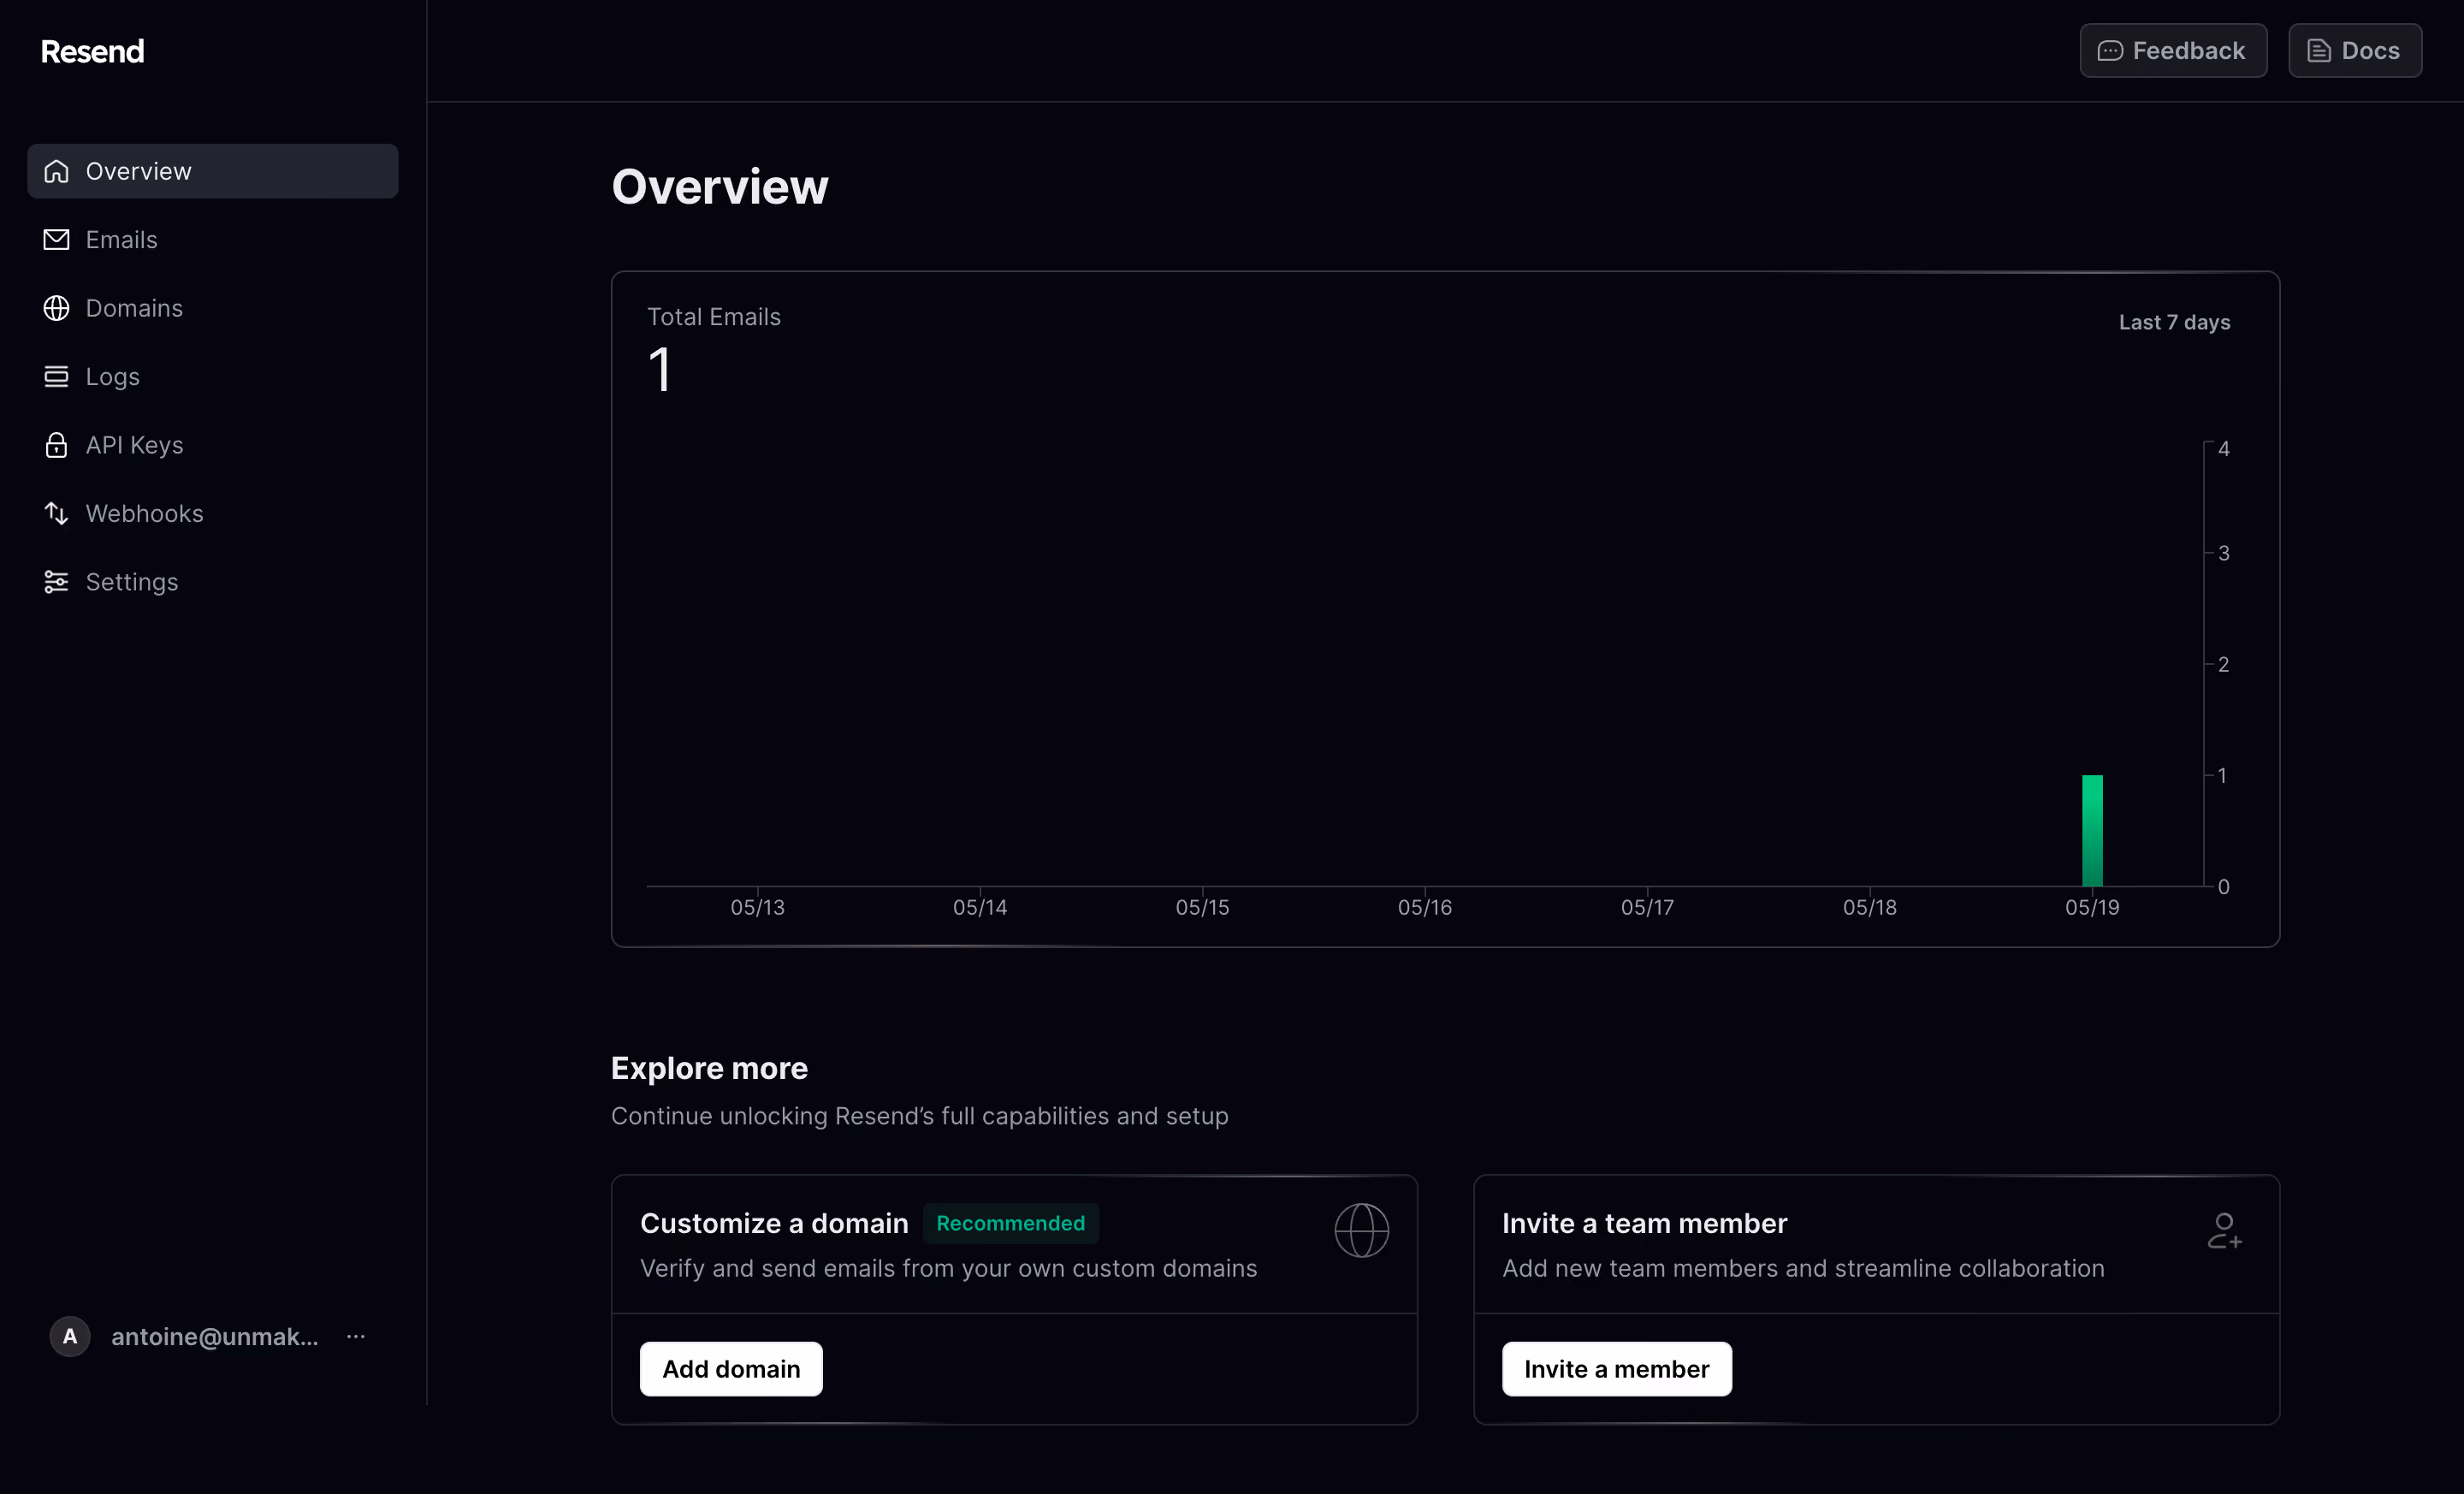Open the Last 7 days range selector
2464x1494 pixels.
coord(2174,322)
